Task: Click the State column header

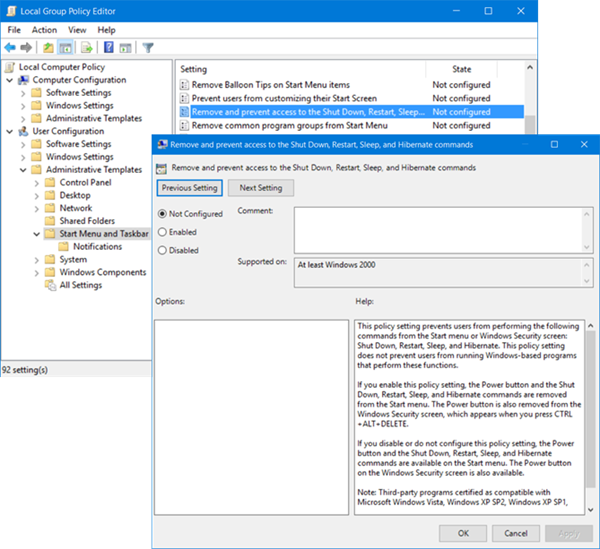Action: coord(461,69)
